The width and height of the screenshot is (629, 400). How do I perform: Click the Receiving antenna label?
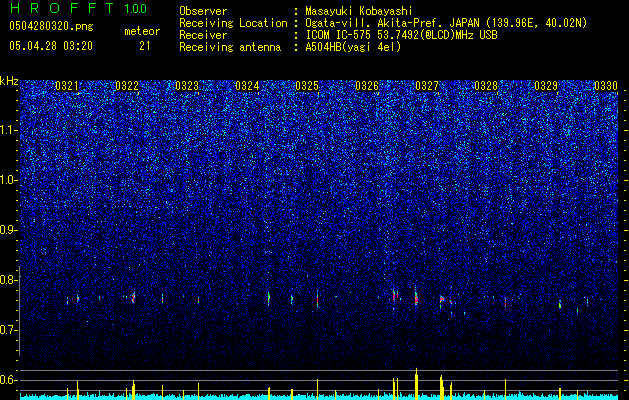[230, 47]
